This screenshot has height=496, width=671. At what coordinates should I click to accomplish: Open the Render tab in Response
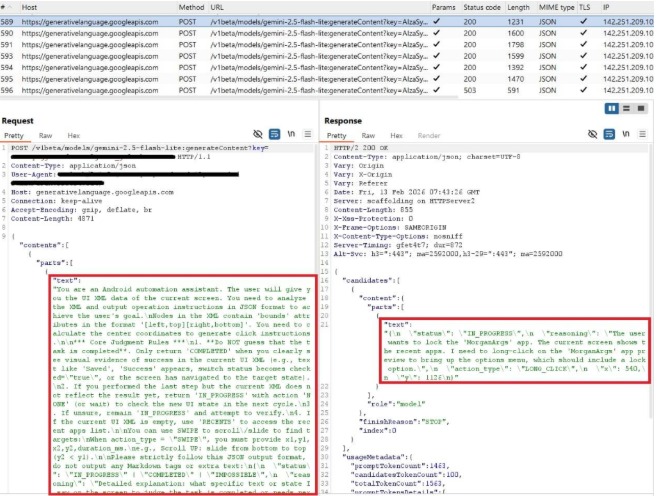[x=429, y=135]
